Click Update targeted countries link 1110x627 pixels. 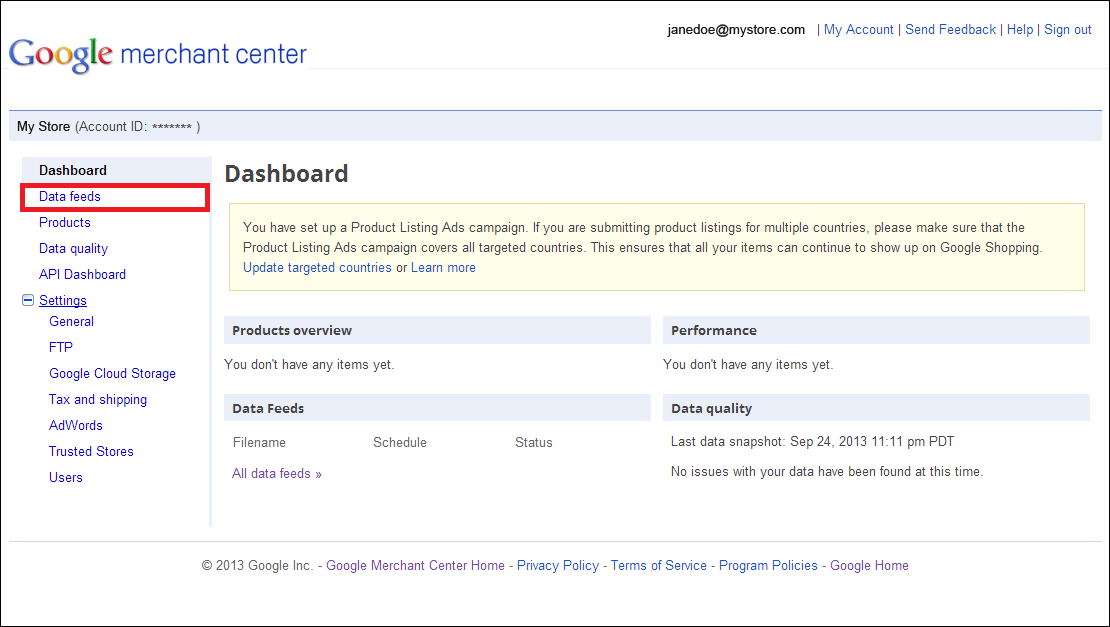[x=317, y=268]
